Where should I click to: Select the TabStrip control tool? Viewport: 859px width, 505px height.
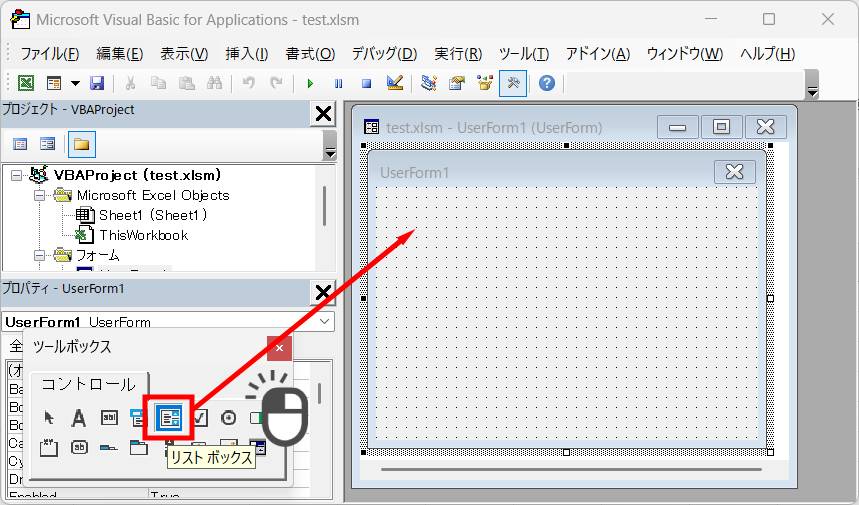[109, 447]
